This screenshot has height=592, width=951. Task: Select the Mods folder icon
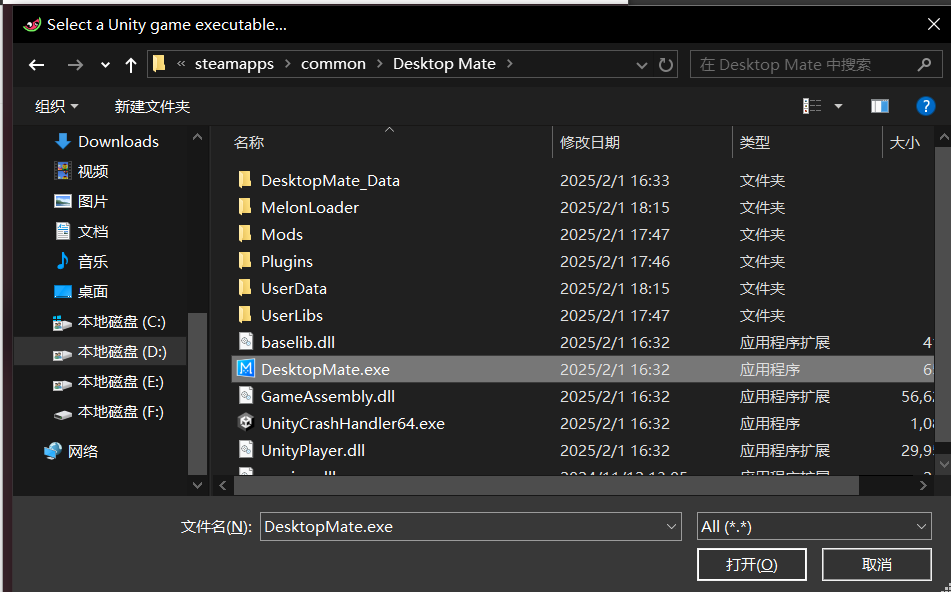tap(245, 234)
